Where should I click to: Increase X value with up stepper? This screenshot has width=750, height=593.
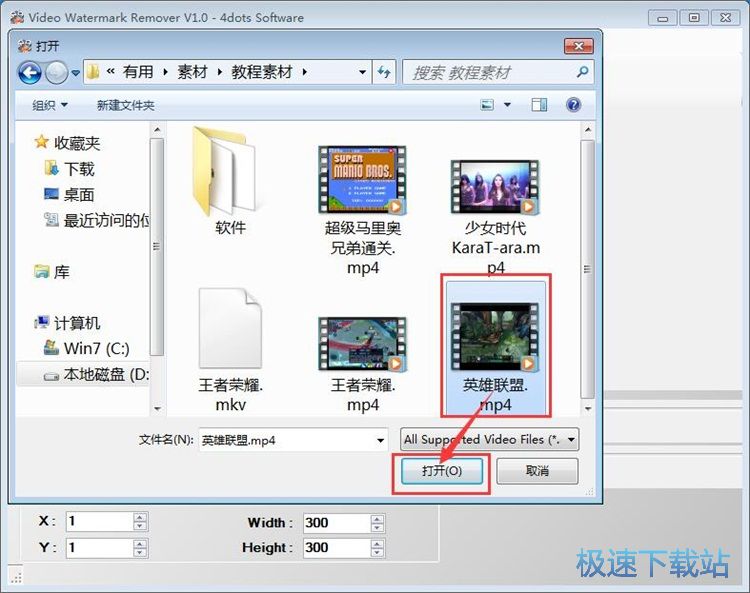(x=140, y=517)
